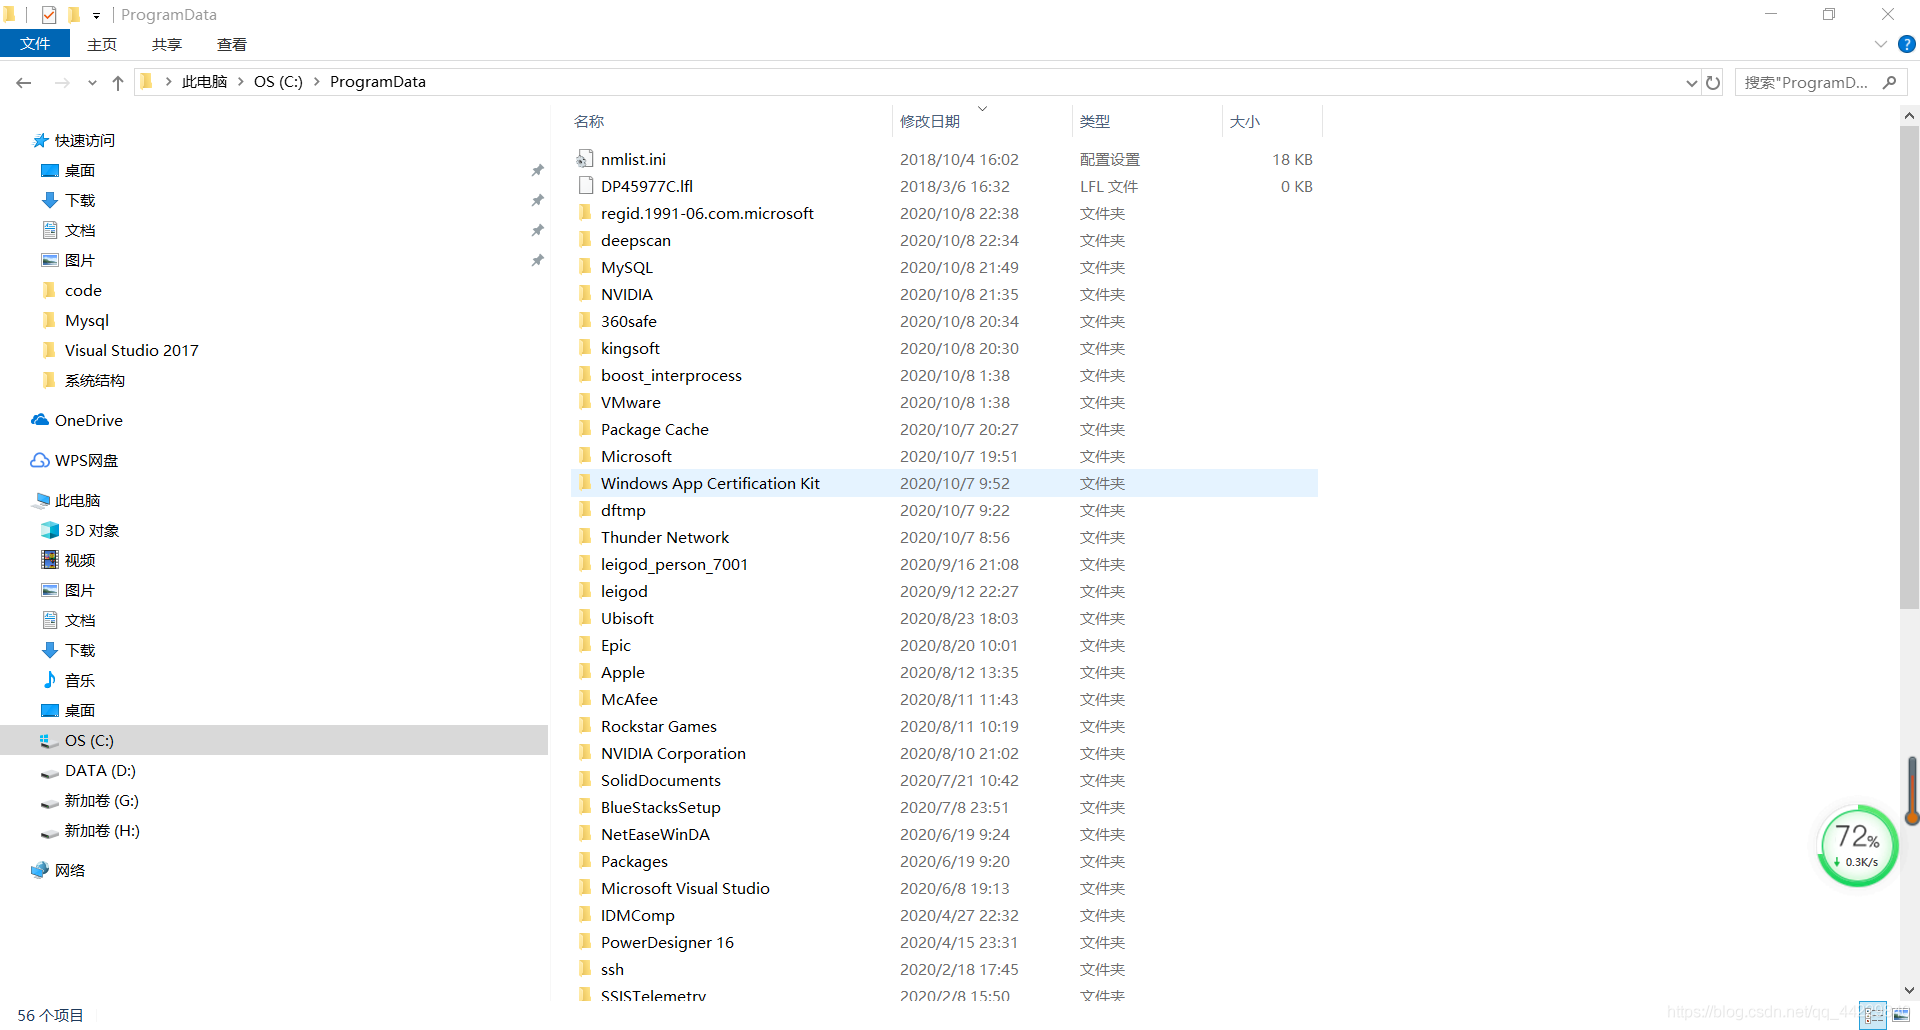Refresh the ProgramData folder view
This screenshot has height=1030, width=1920.
coord(1713,83)
